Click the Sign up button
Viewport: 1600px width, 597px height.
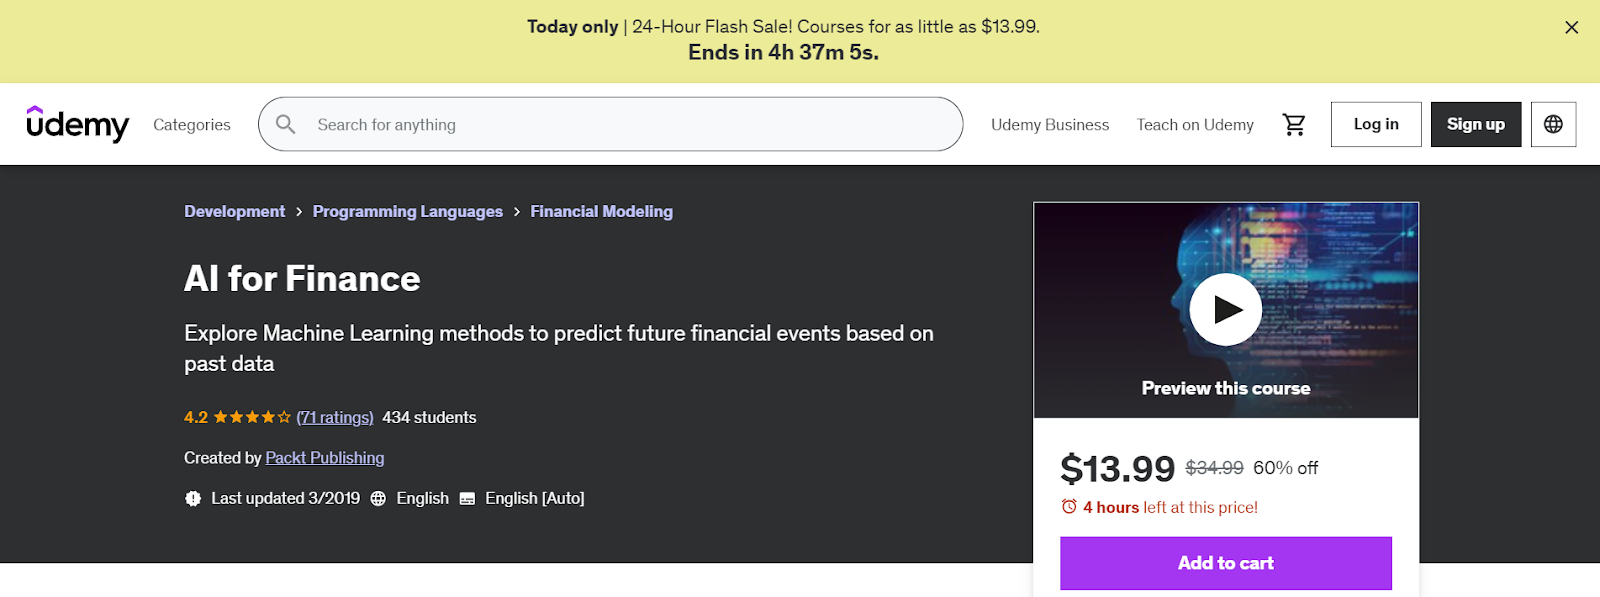(1476, 124)
